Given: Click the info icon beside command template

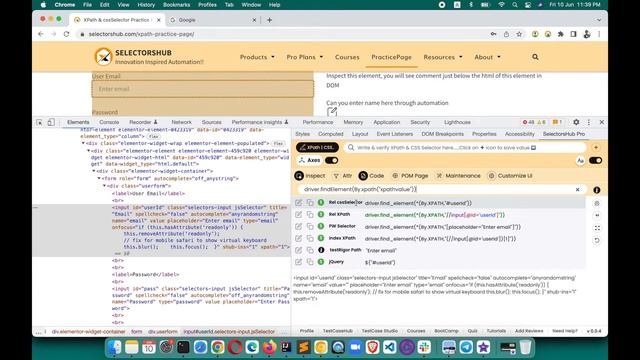Looking at the screenshot, I should 597,190.
